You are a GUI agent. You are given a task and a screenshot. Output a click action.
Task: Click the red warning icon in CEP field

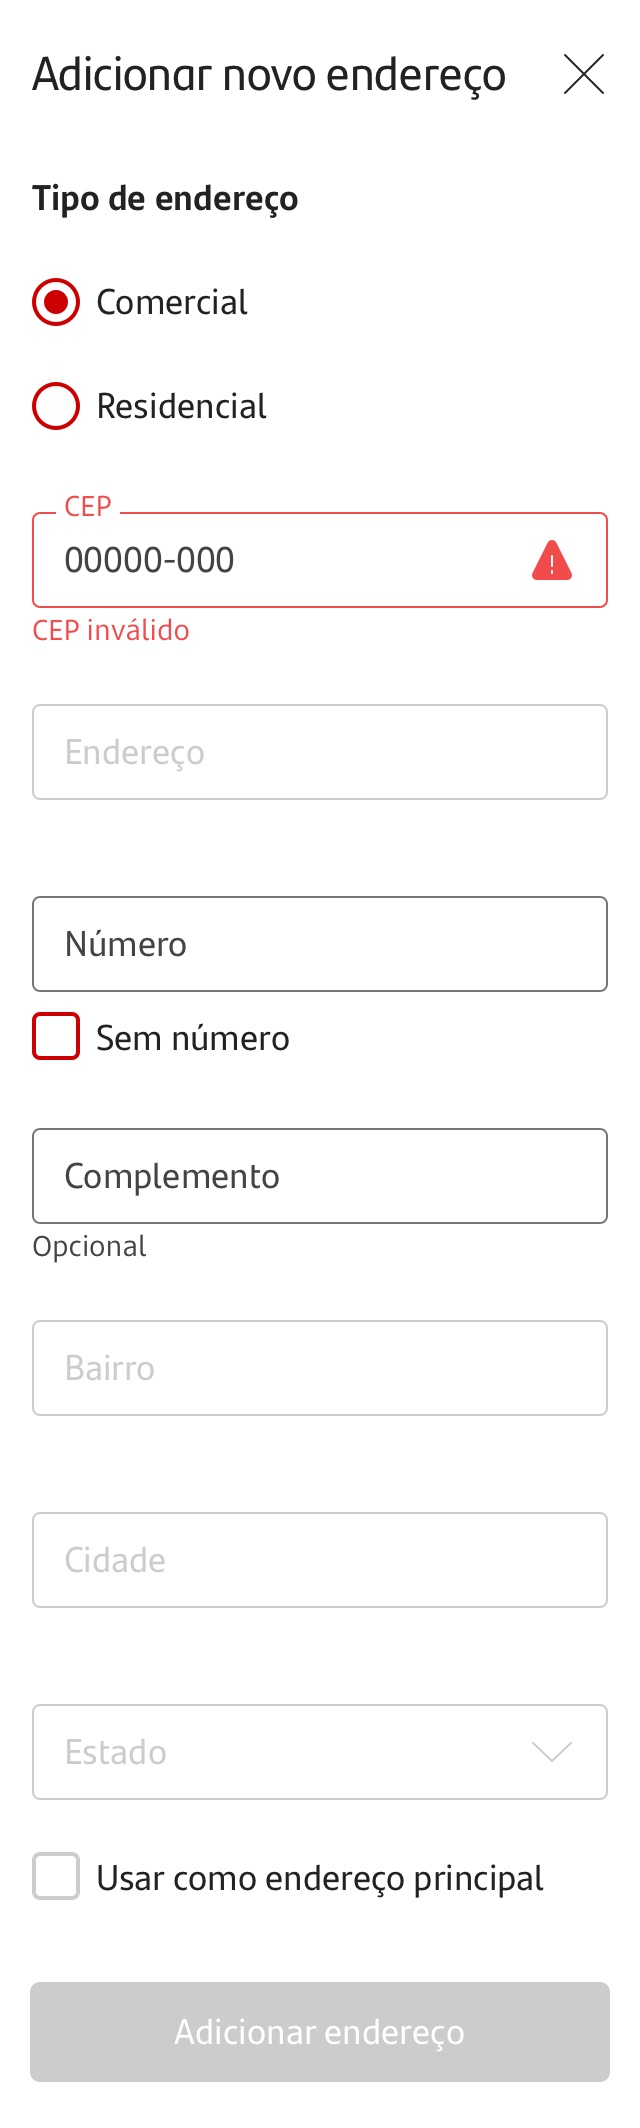[552, 560]
